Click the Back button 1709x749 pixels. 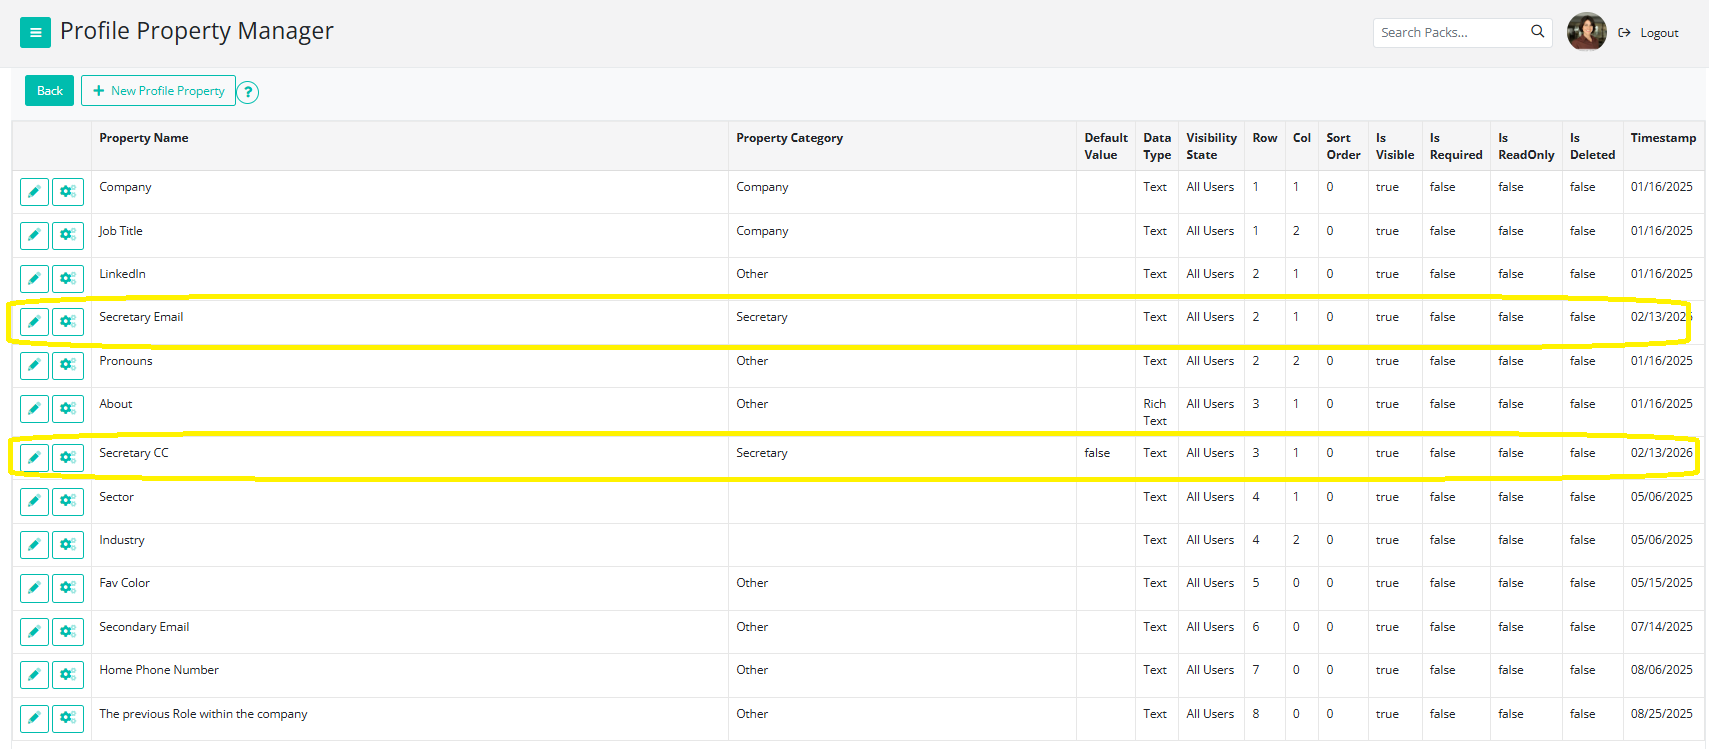tap(49, 91)
